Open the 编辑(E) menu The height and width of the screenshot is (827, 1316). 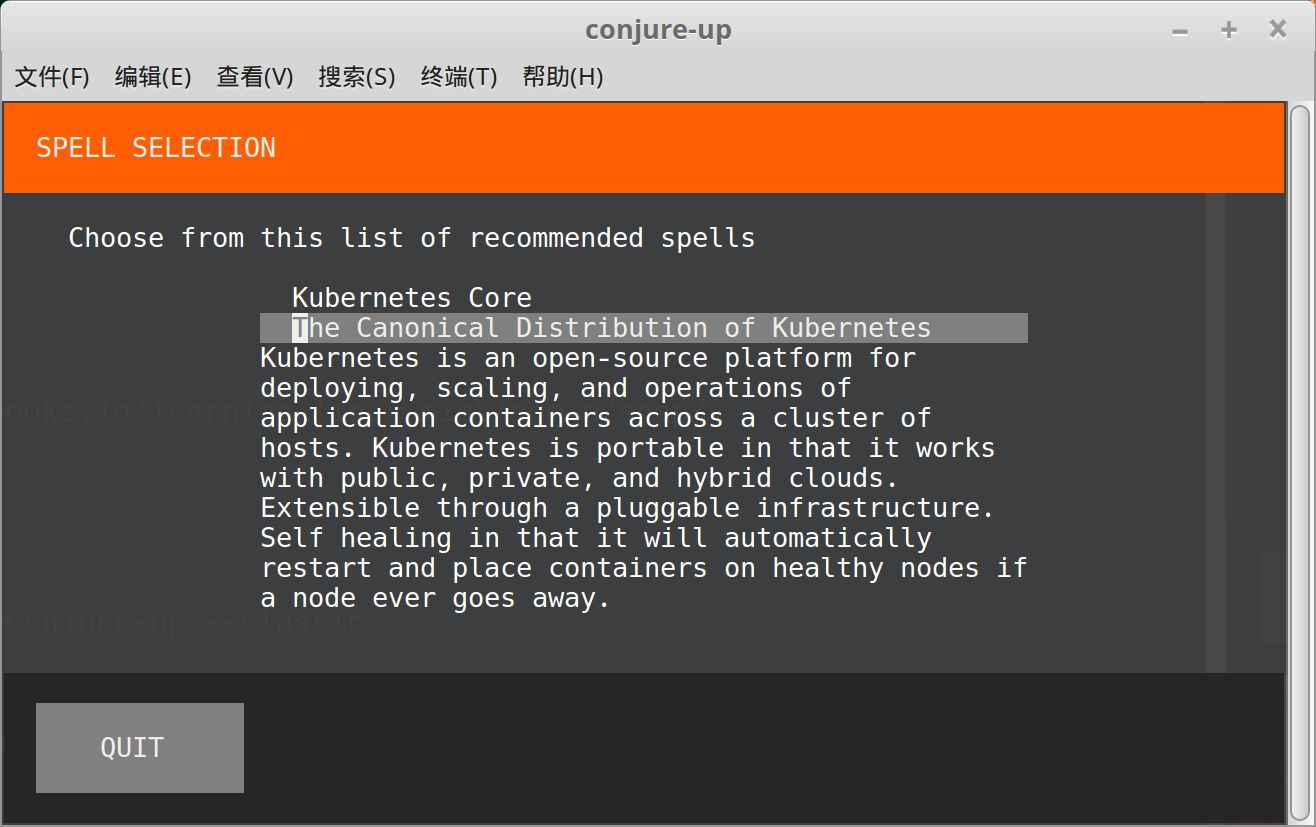coord(153,77)
